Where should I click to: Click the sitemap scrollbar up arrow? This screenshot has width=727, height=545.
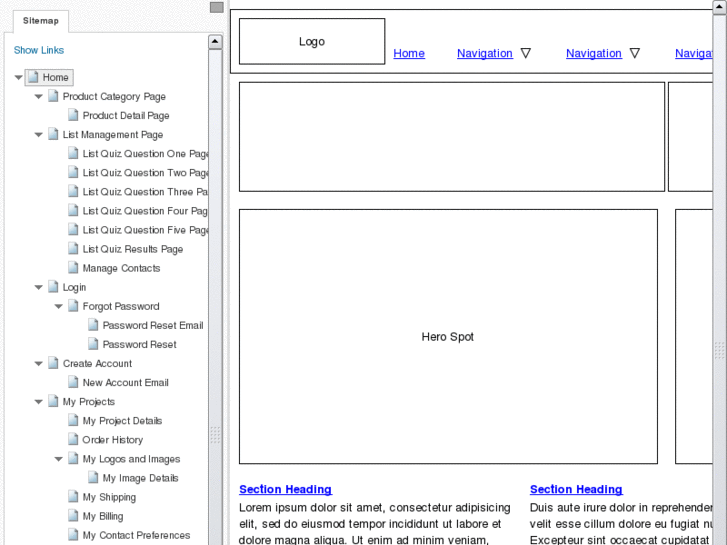click(215, 42)
